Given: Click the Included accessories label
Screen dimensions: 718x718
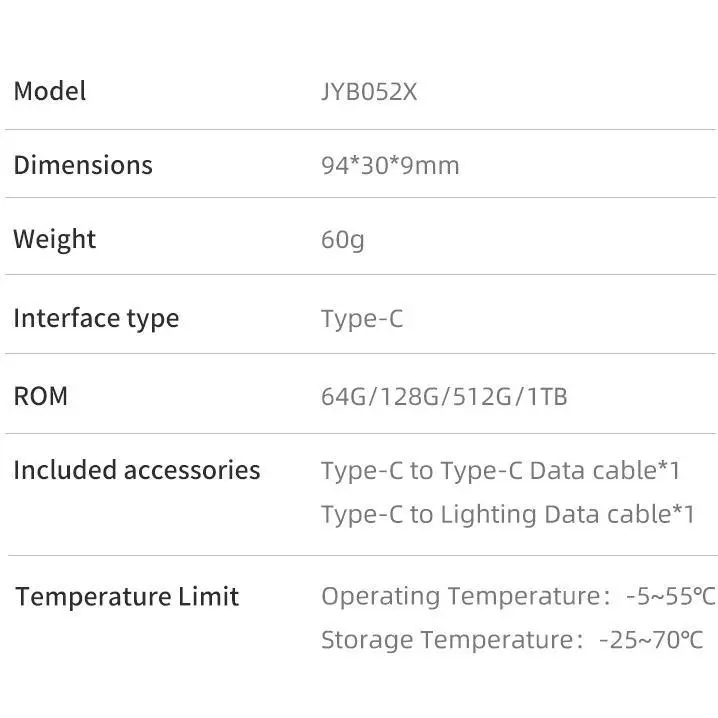Looking at the screenshot, I should click(137, 470).
